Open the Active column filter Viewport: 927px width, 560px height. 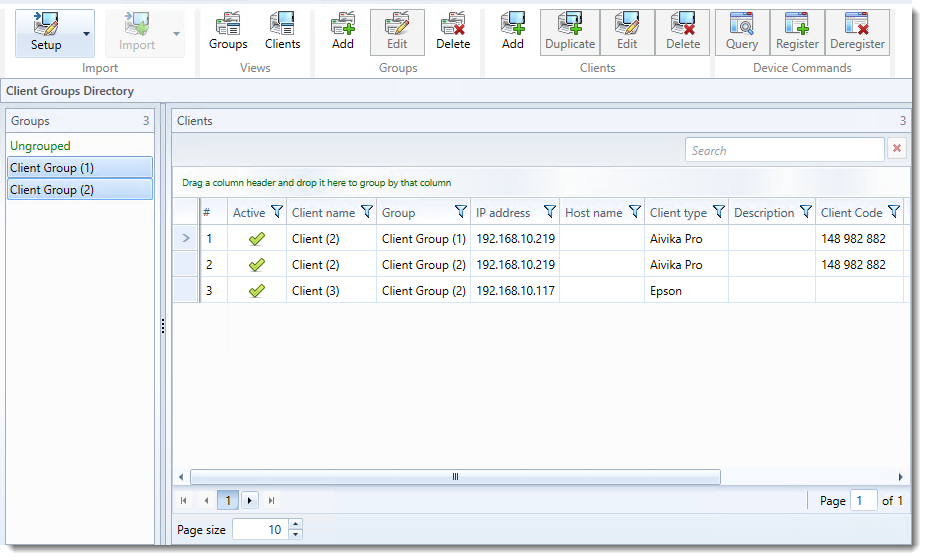[x=277, y=212]
